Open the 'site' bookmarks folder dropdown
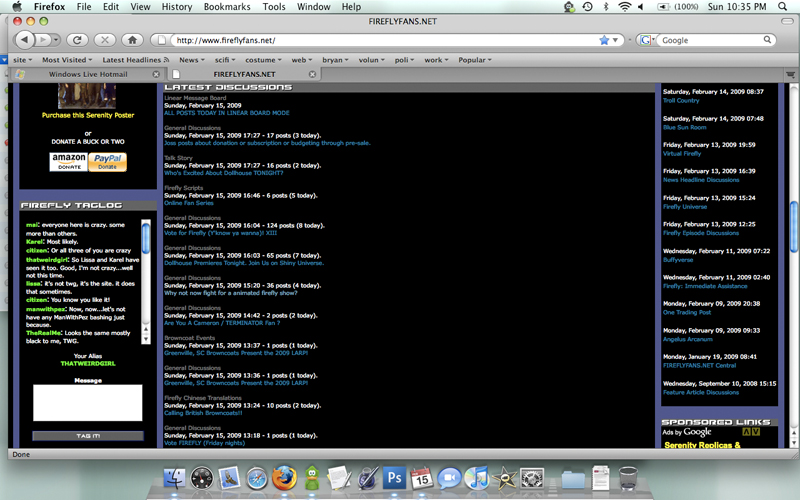 click(x=22, y=60)
